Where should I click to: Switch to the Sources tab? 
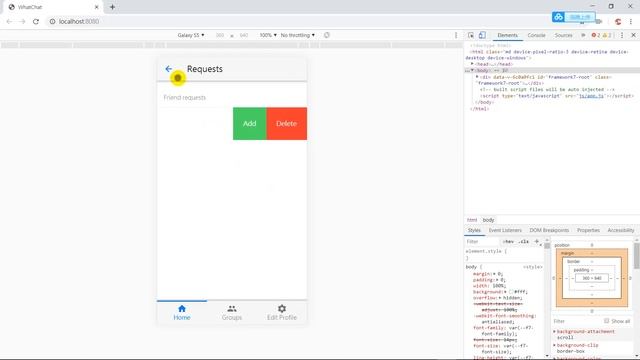[563, 35]
